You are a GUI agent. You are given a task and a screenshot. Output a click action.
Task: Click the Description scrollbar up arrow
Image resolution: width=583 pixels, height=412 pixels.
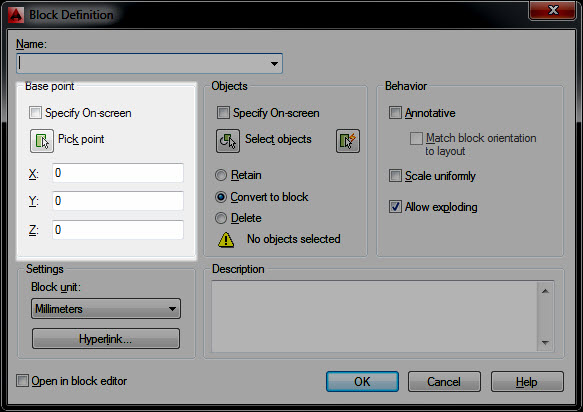[x=545, y=291]
